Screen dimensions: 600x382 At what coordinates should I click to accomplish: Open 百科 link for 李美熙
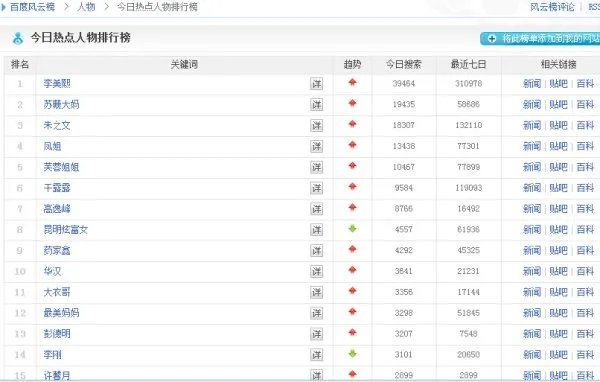(x=585, y=83)
